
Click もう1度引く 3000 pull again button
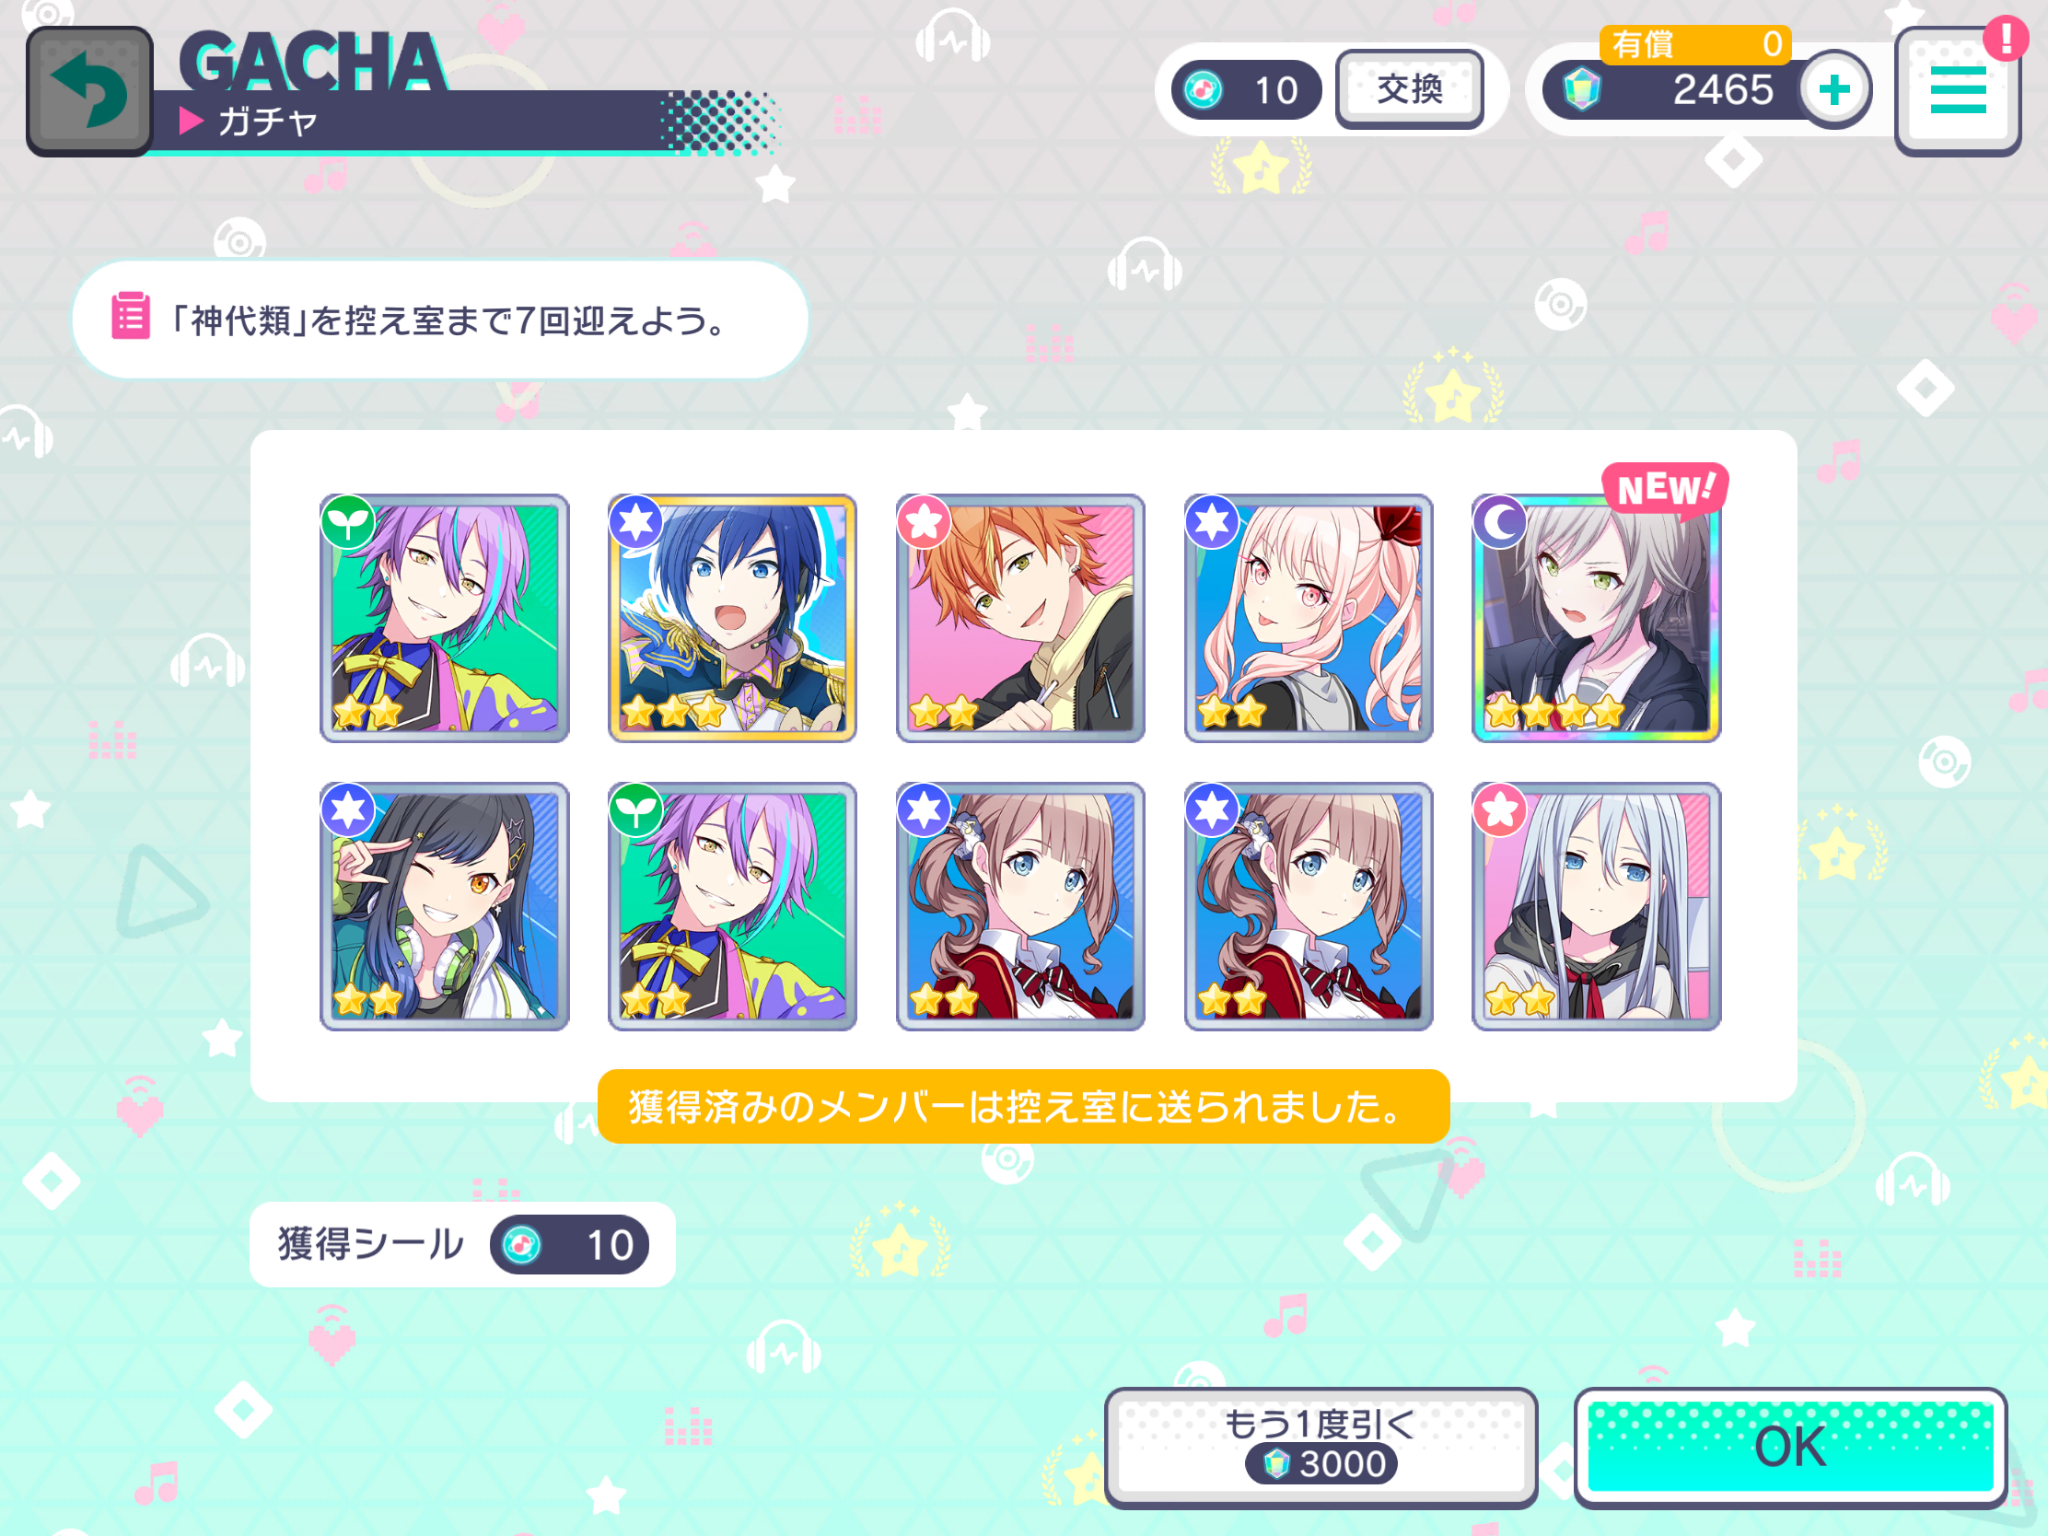(1320, 1447)
